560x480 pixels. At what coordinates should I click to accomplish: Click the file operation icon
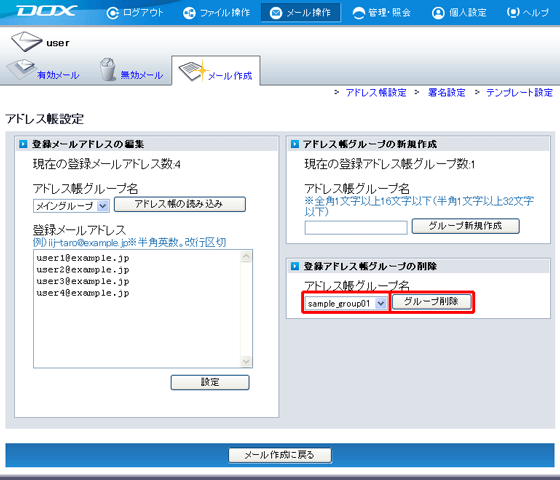click(x=189, y=13)
